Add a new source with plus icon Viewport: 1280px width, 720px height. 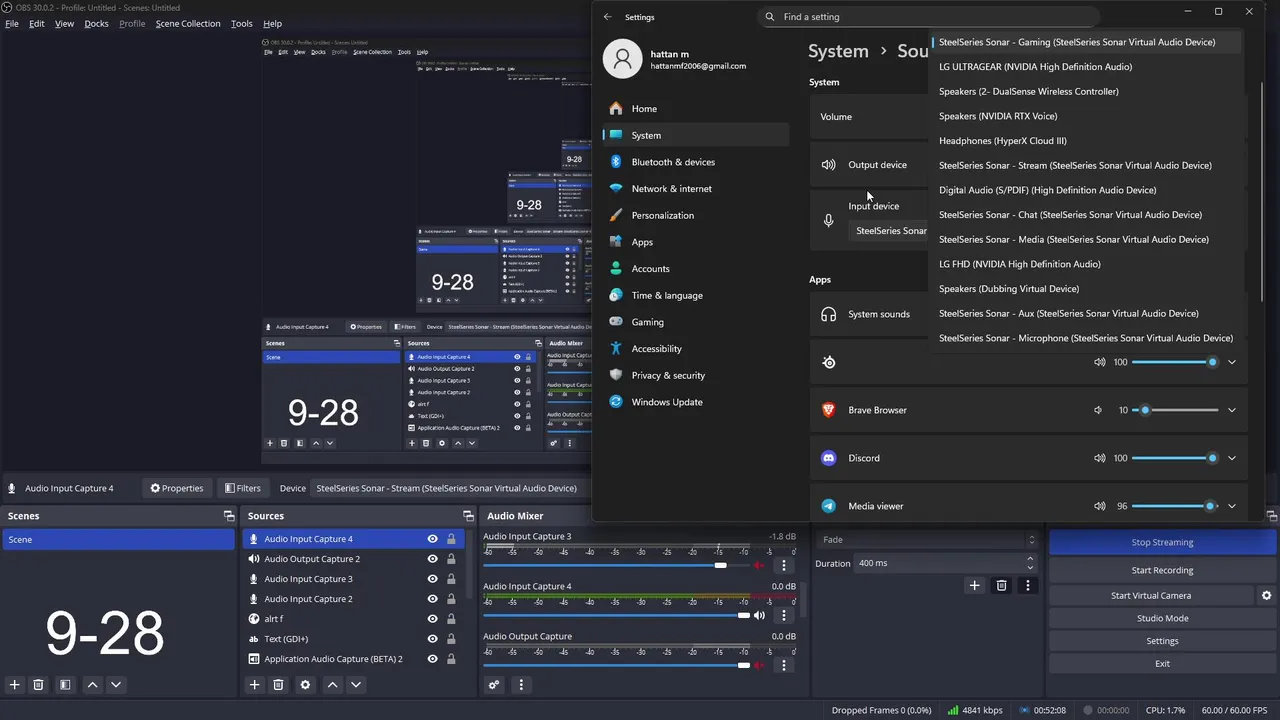click(x=254, y=685)
